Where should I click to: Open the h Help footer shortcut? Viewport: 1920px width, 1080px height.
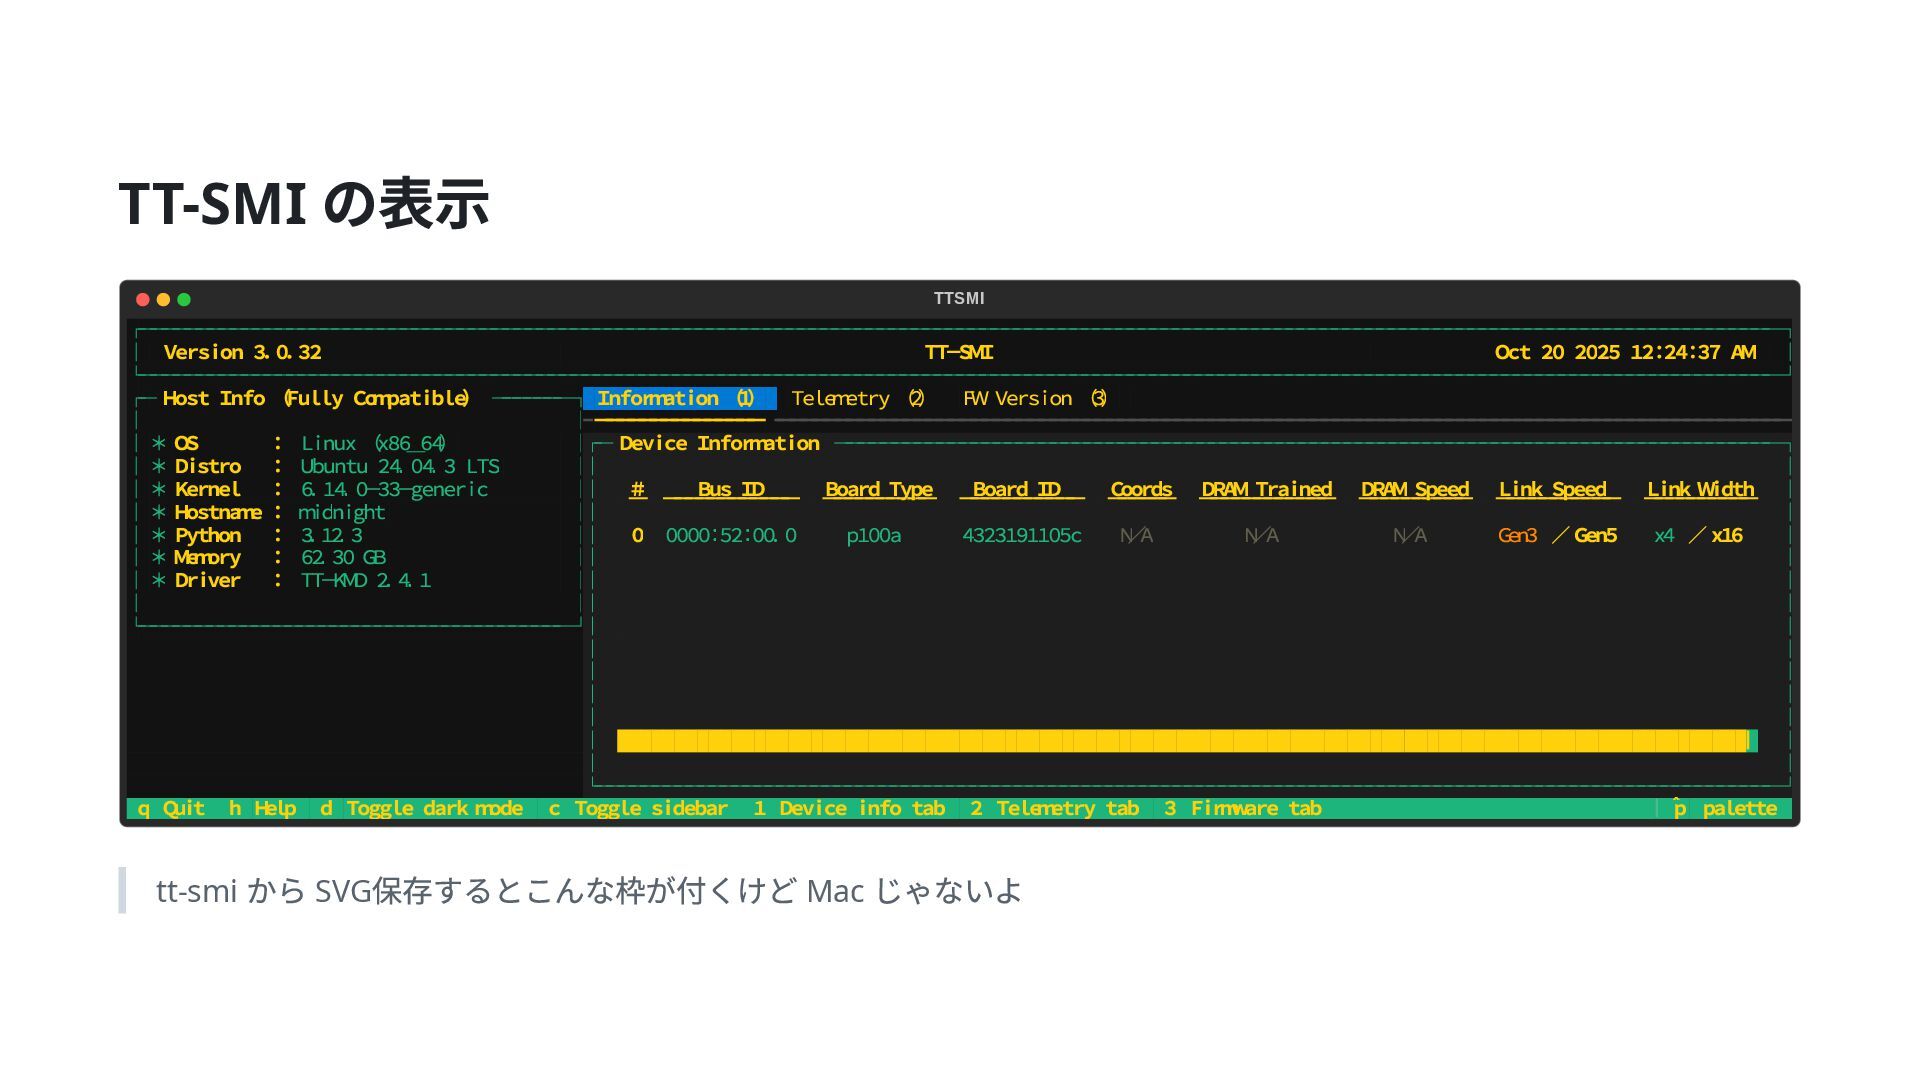(262, 808)
